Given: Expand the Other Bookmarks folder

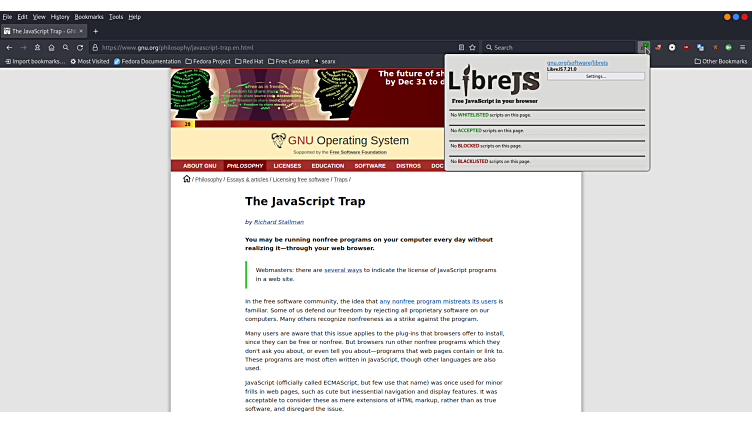Looking at the screenshot, I should (721, 61).
